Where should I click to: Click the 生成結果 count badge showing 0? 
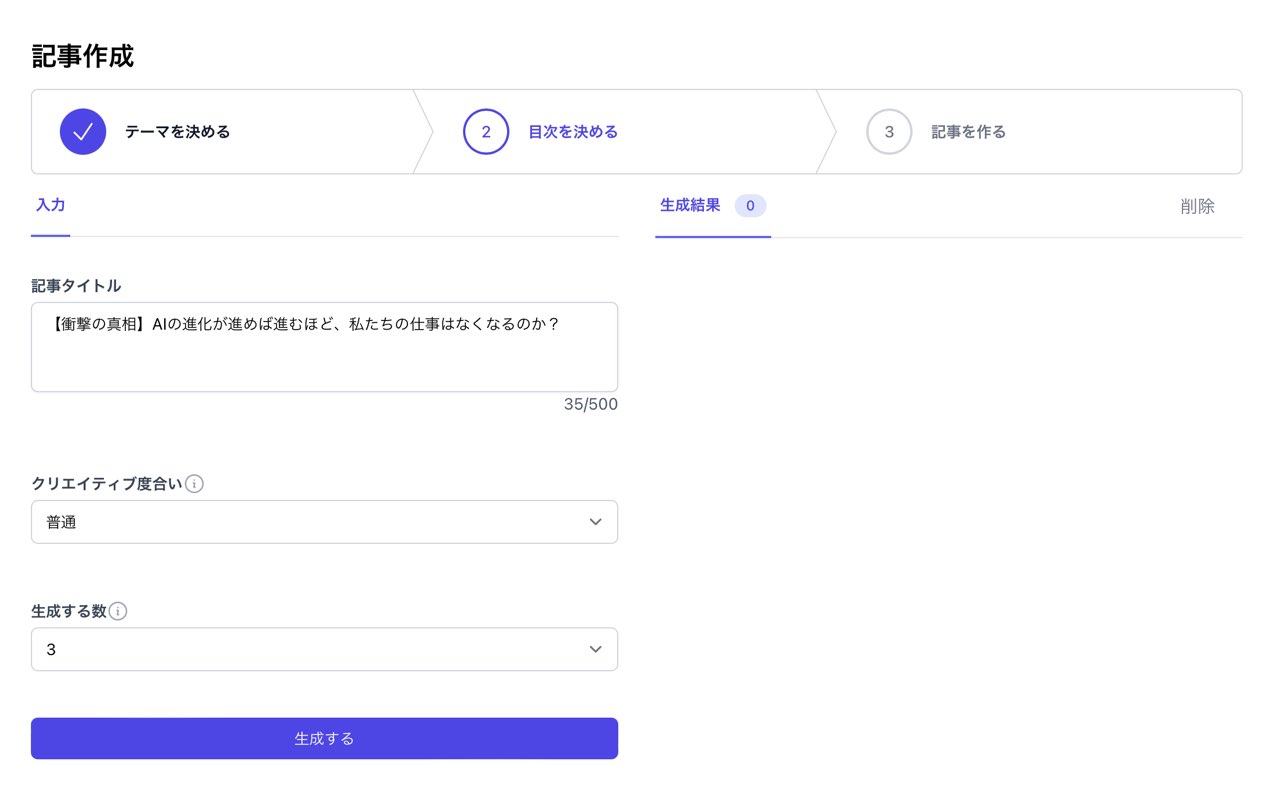pos(750,205)
